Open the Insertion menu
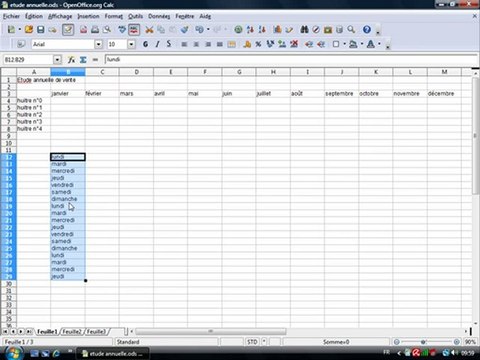Viewport: 480px width, 360px height. click(x=88, y=16)
